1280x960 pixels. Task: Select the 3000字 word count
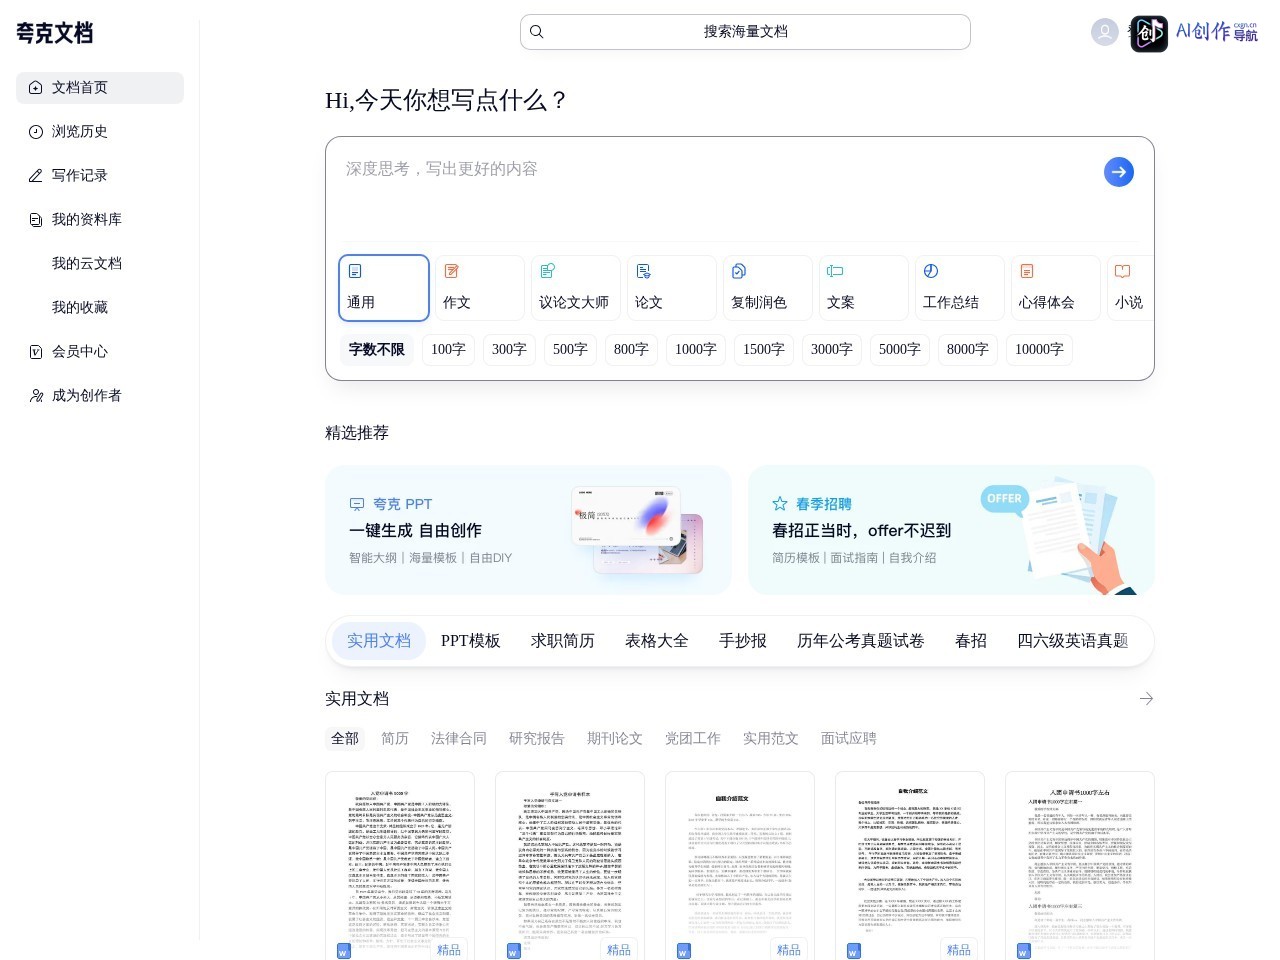pos(832,349)
